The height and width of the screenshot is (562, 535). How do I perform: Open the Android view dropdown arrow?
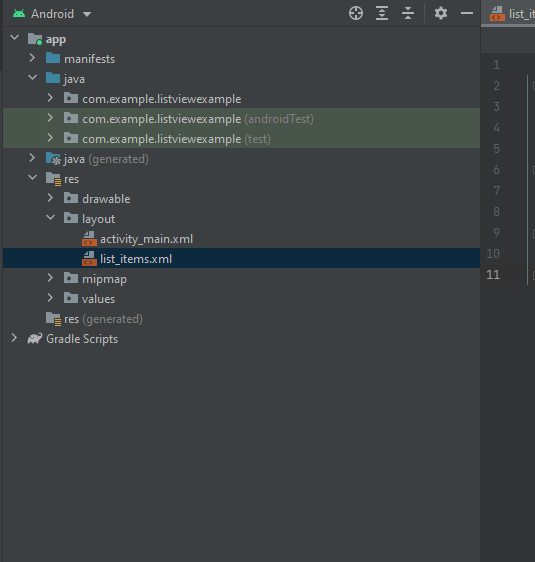tap(87, 14)
